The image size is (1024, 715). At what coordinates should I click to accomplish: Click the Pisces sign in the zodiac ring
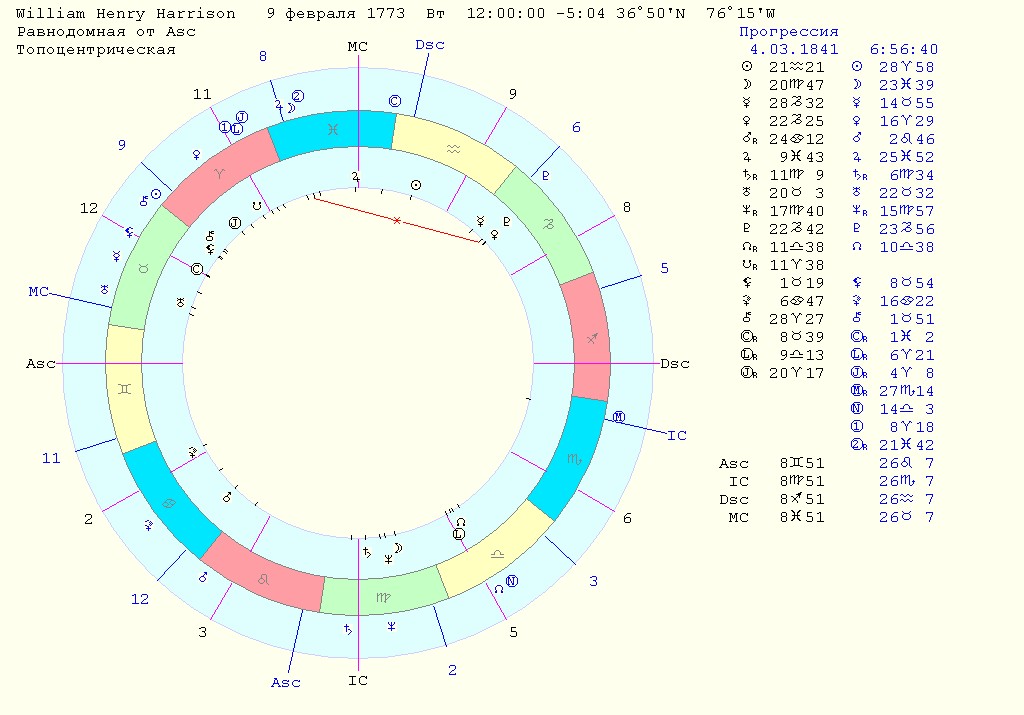(333, 129)
